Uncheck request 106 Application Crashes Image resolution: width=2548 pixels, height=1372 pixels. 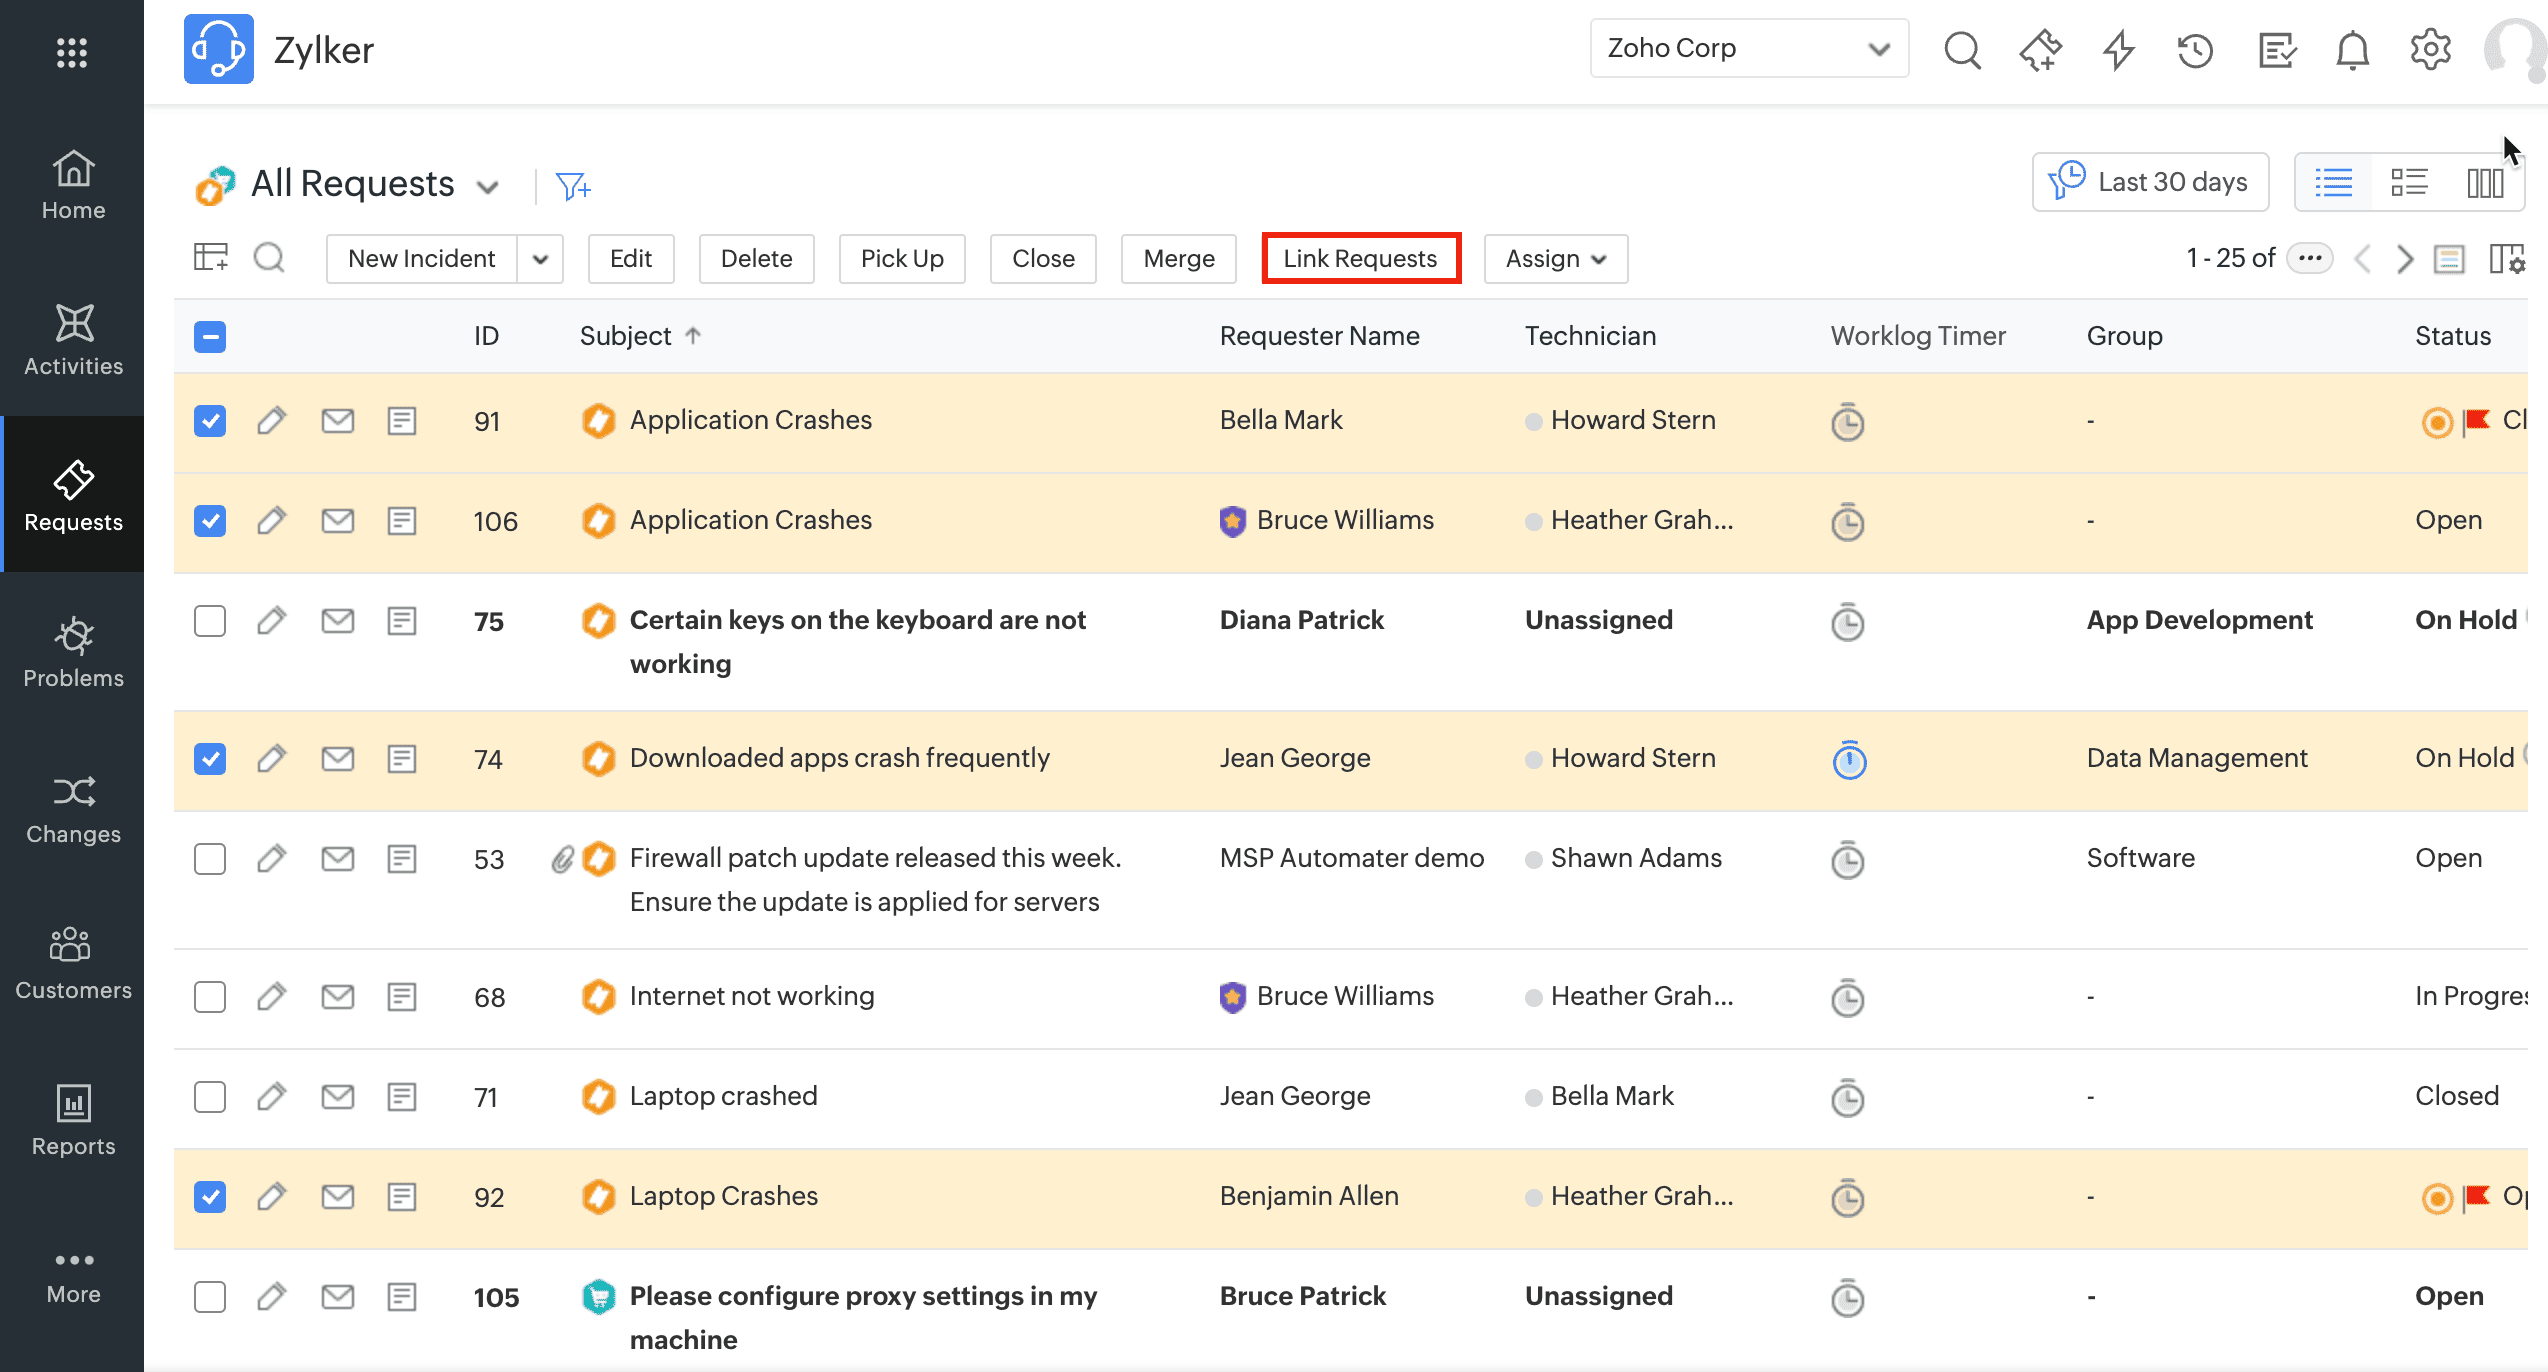[210, 521]
